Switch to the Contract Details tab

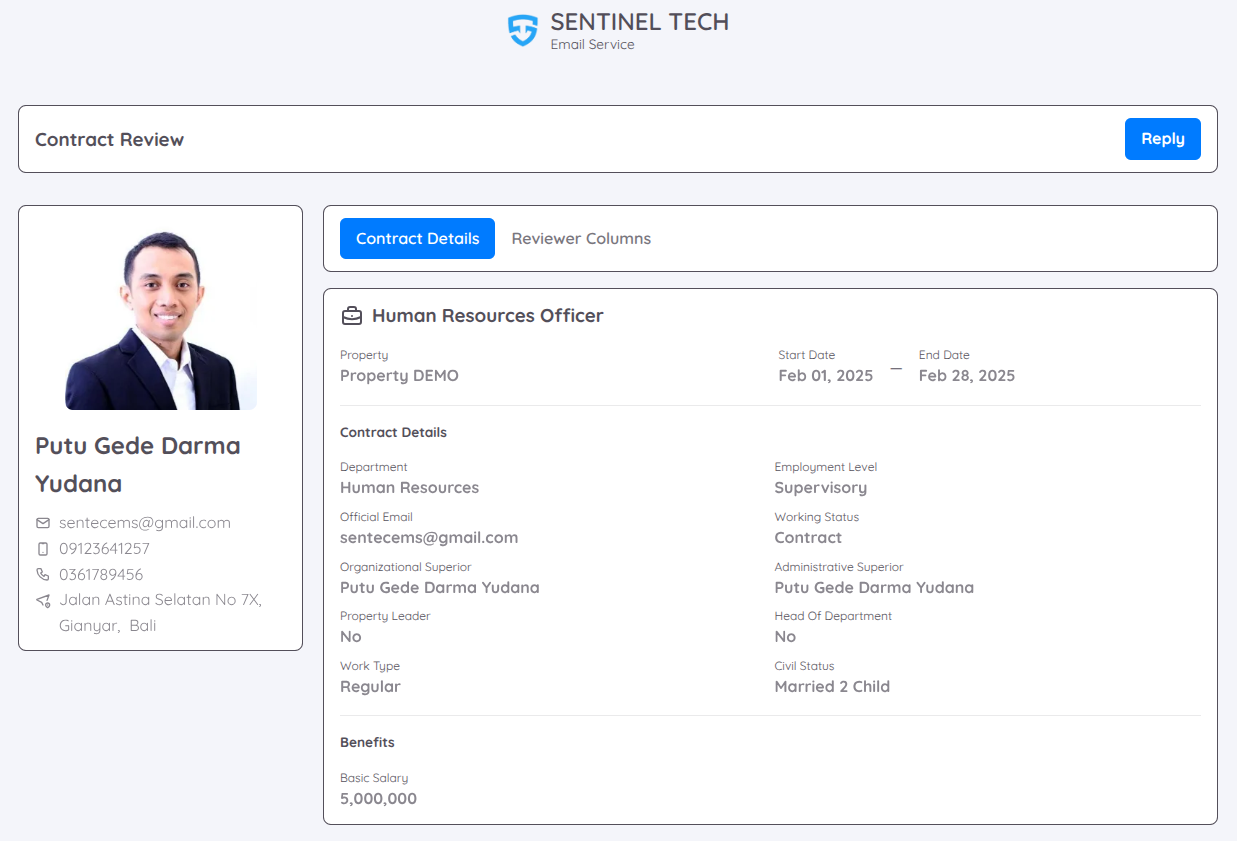[417, 239]
